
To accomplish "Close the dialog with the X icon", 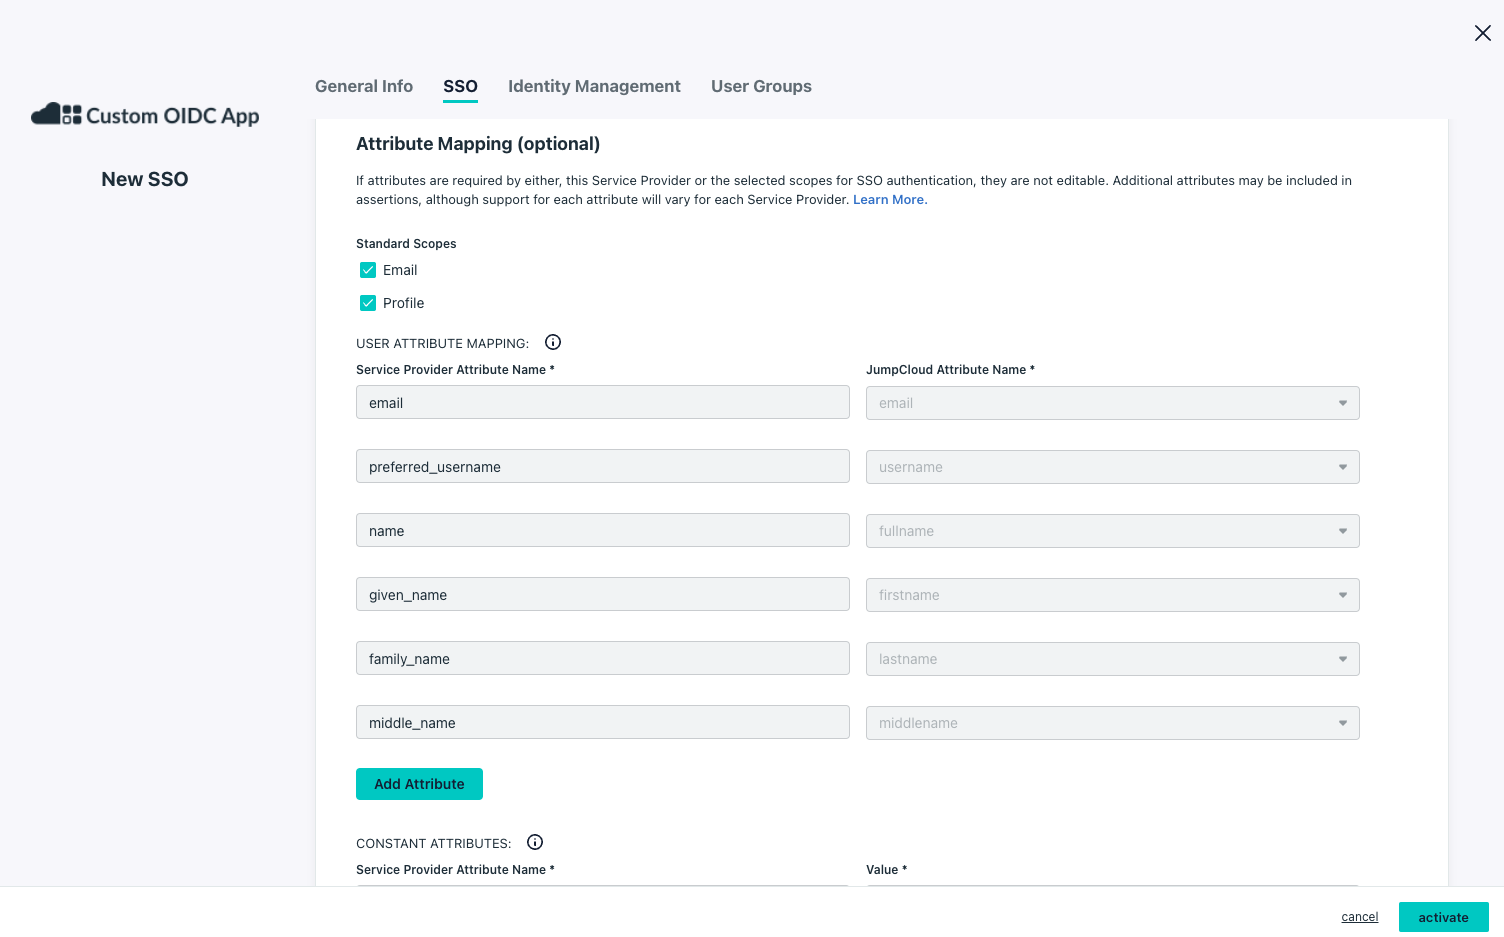I will (x=1482, y=33).
